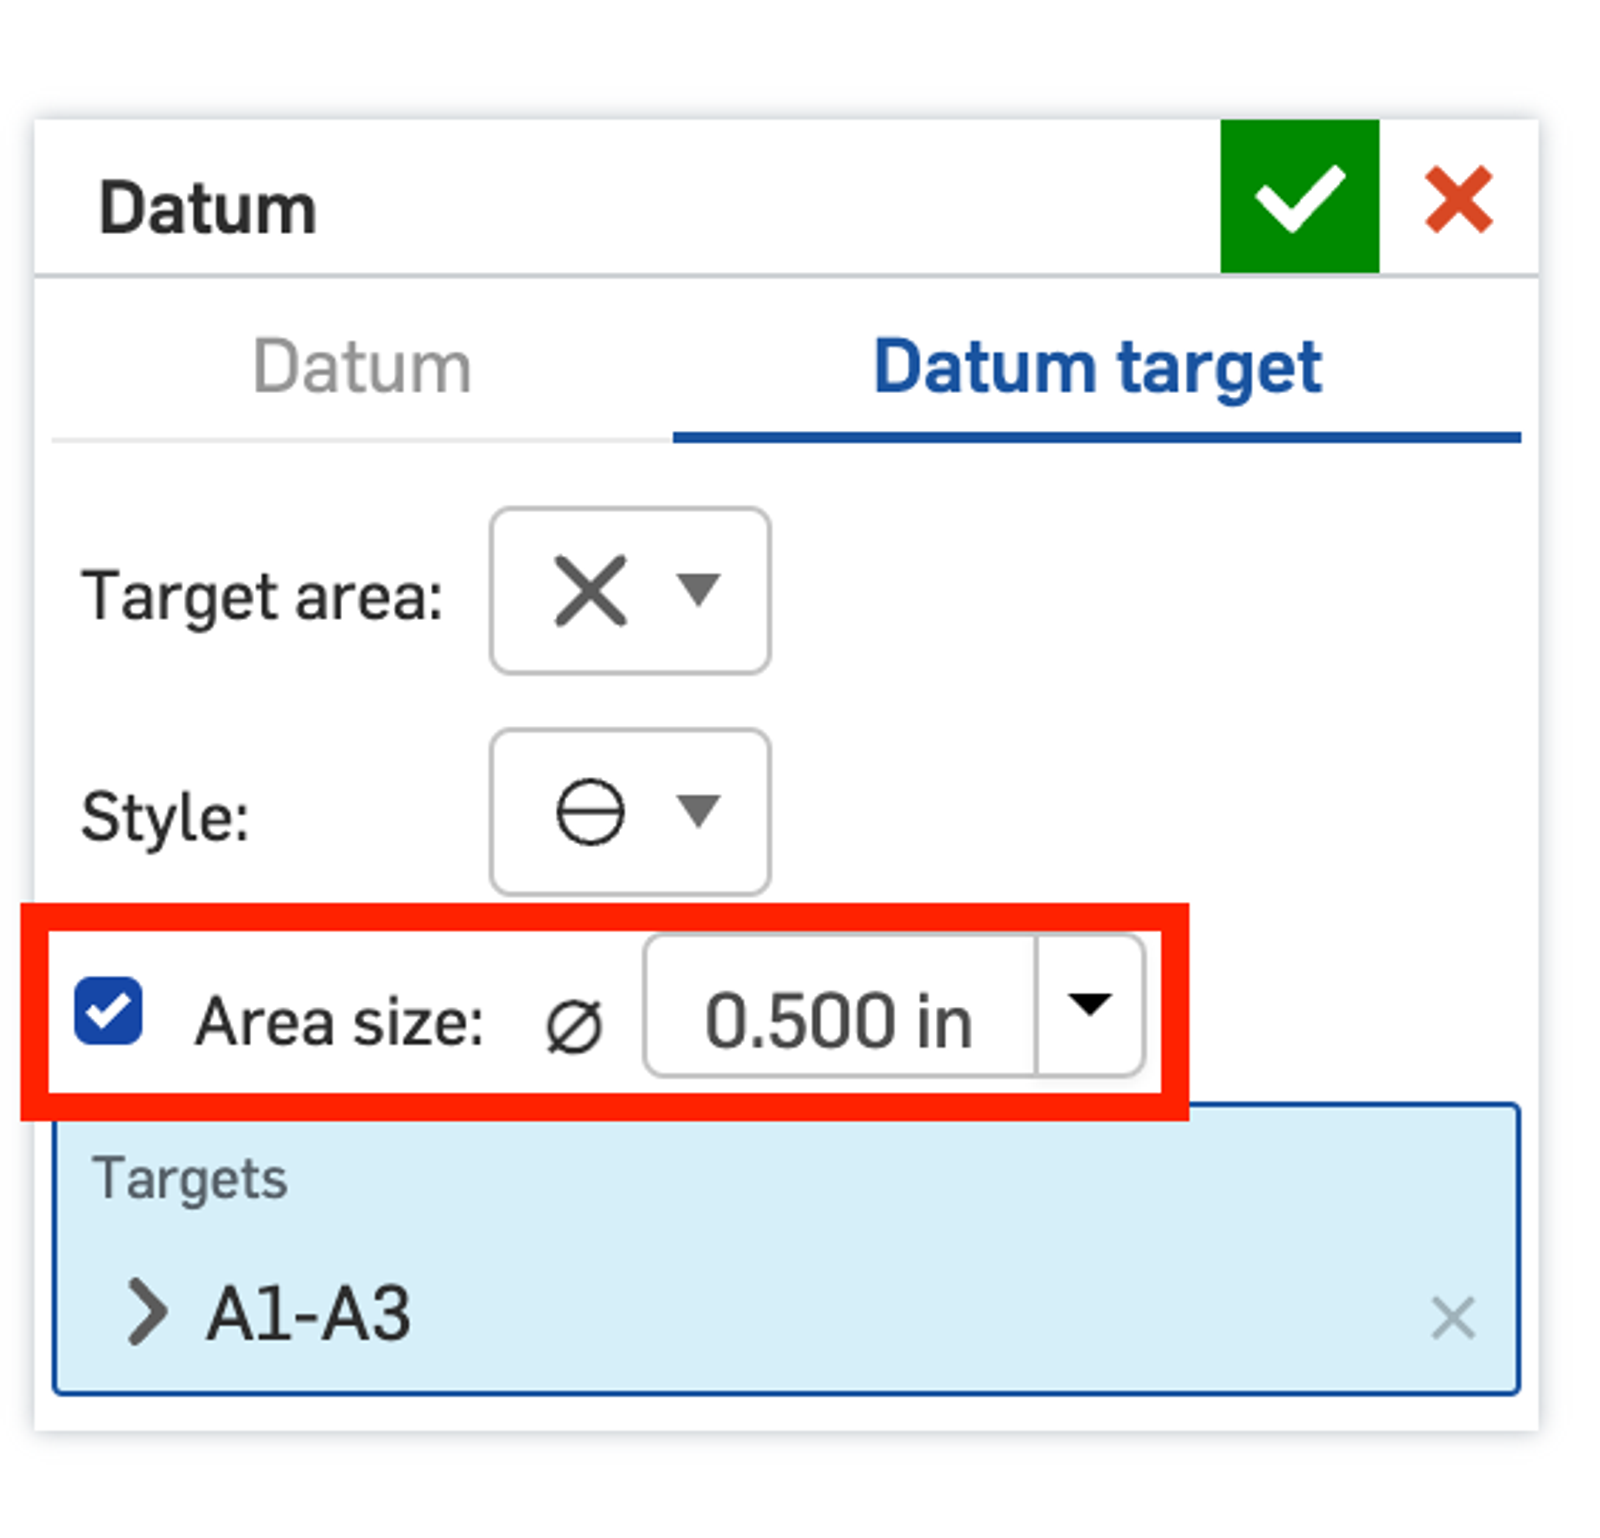The image size is (1600, 1538).
Task: Confirm the Datum dialog with green checkmark
Action: [1298, 197]
